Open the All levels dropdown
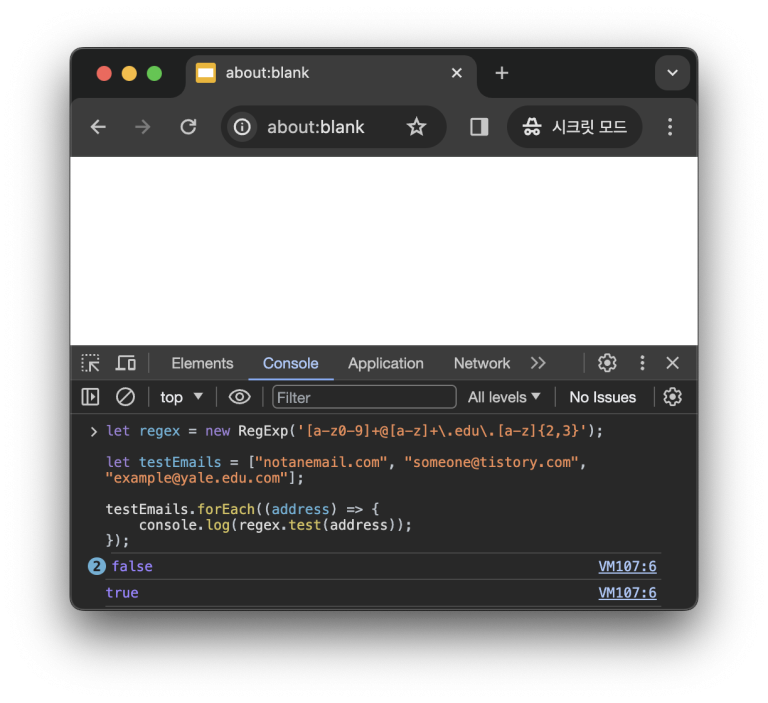The image size is (768, 703). click(x=504, y=397)
